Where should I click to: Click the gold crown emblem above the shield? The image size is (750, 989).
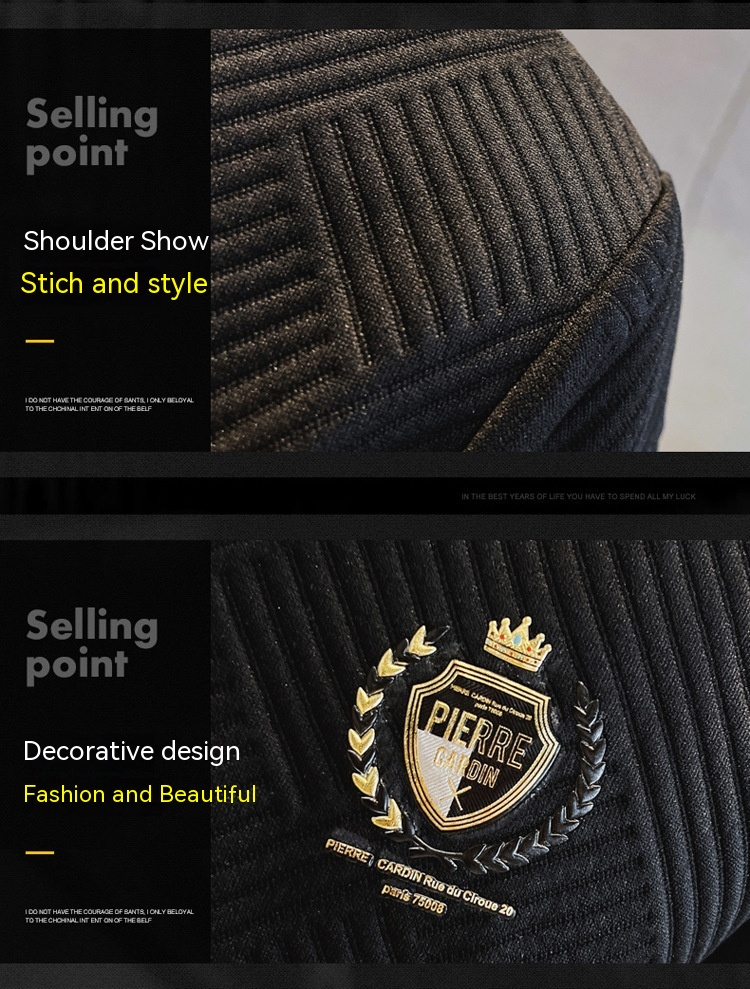click(517, 643)
